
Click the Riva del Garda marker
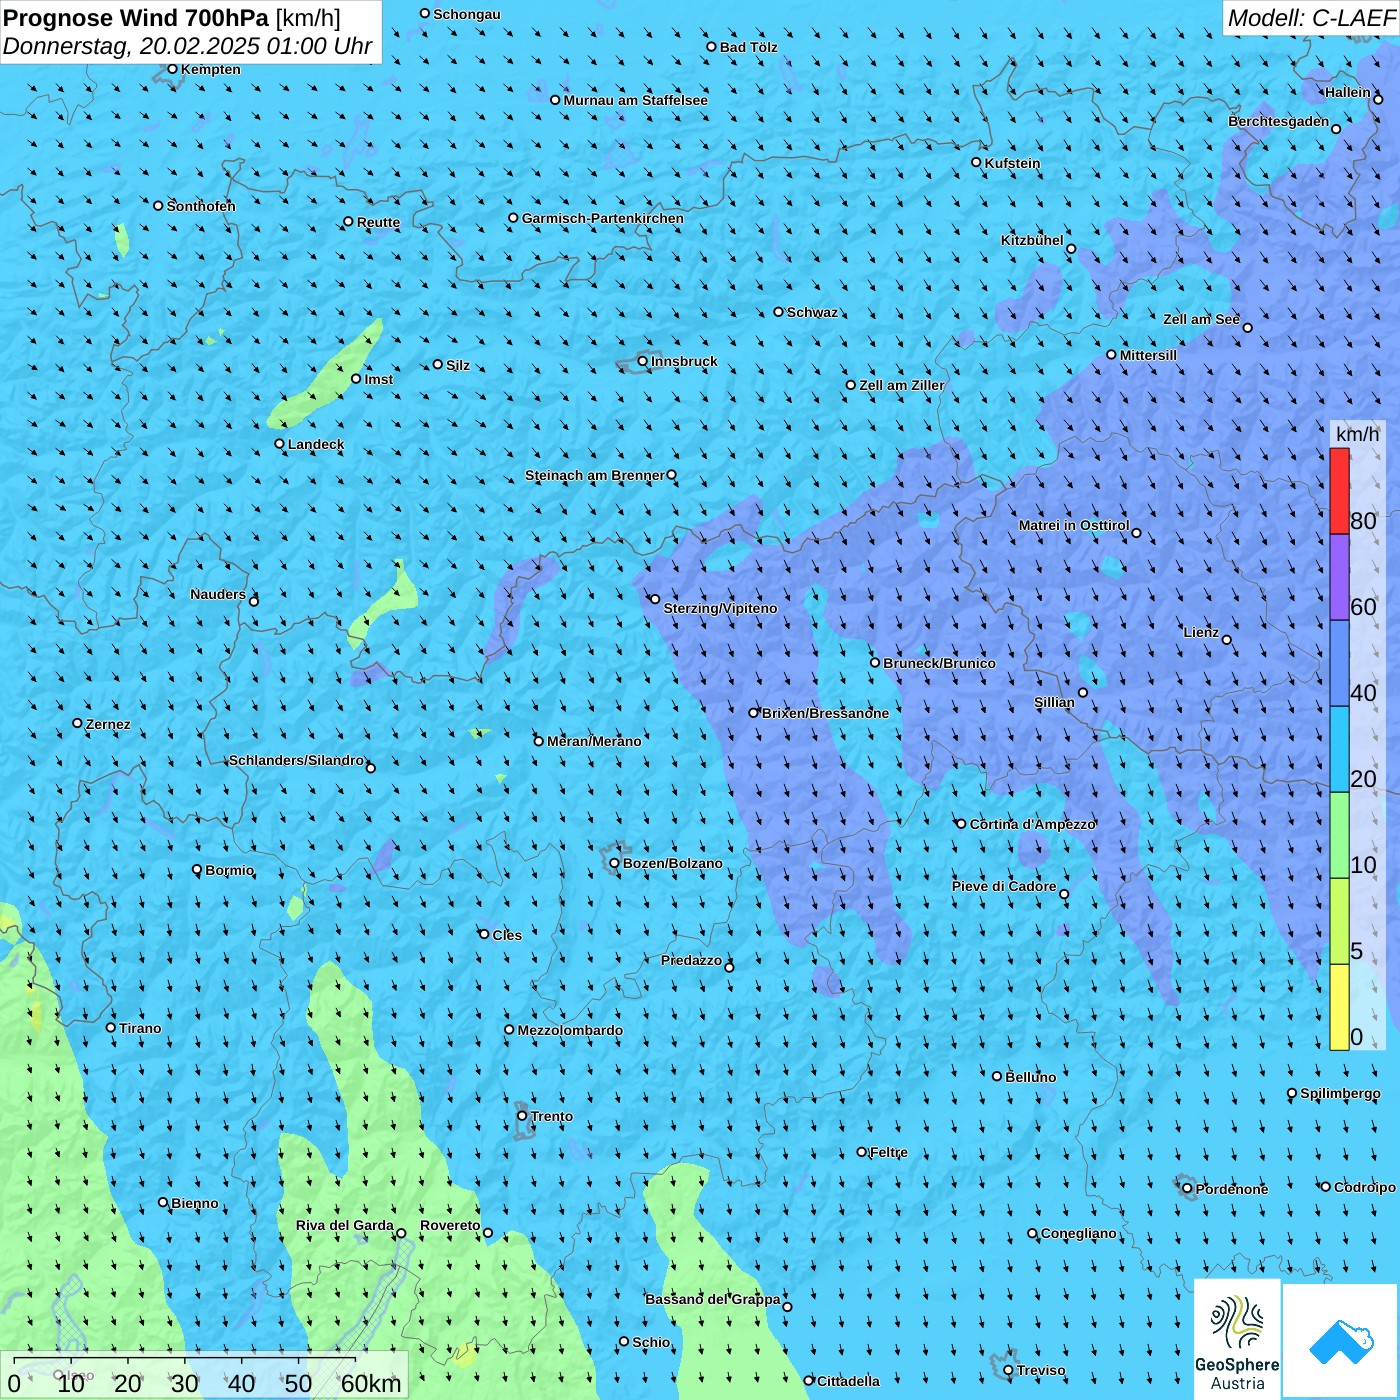[401, 1233]
